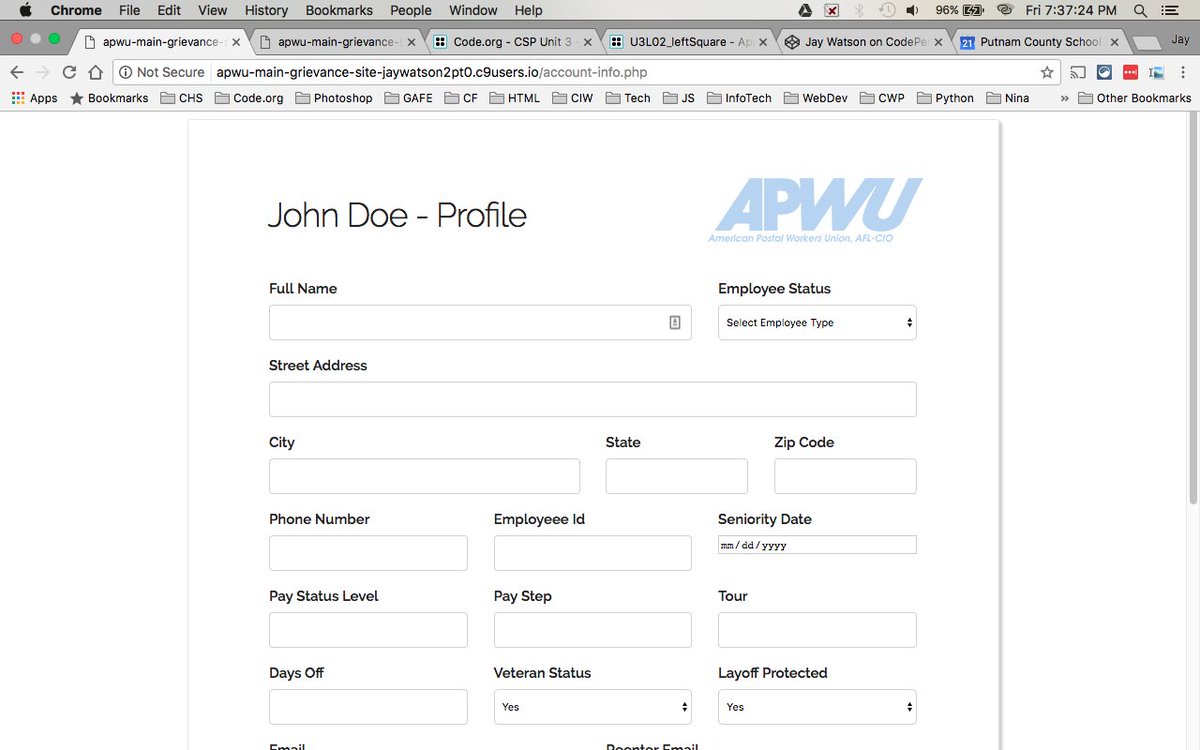Click the Zip Code input field
The height and width of the screenshot is (750, 1200).
coord(845,476)
